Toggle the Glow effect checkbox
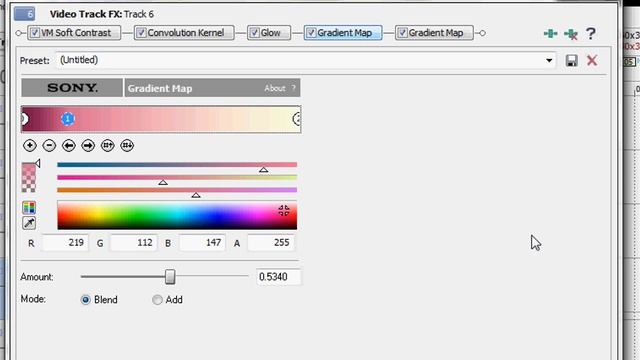The height and width of the screenshot is (360, 640). [254, 33]
